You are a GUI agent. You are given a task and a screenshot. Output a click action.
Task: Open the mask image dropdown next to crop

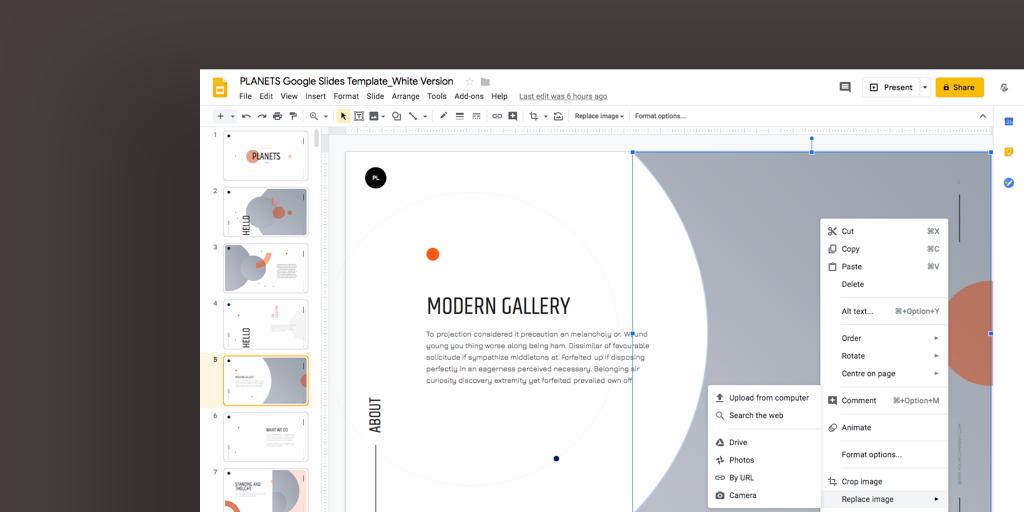click(x=545, y=116)
